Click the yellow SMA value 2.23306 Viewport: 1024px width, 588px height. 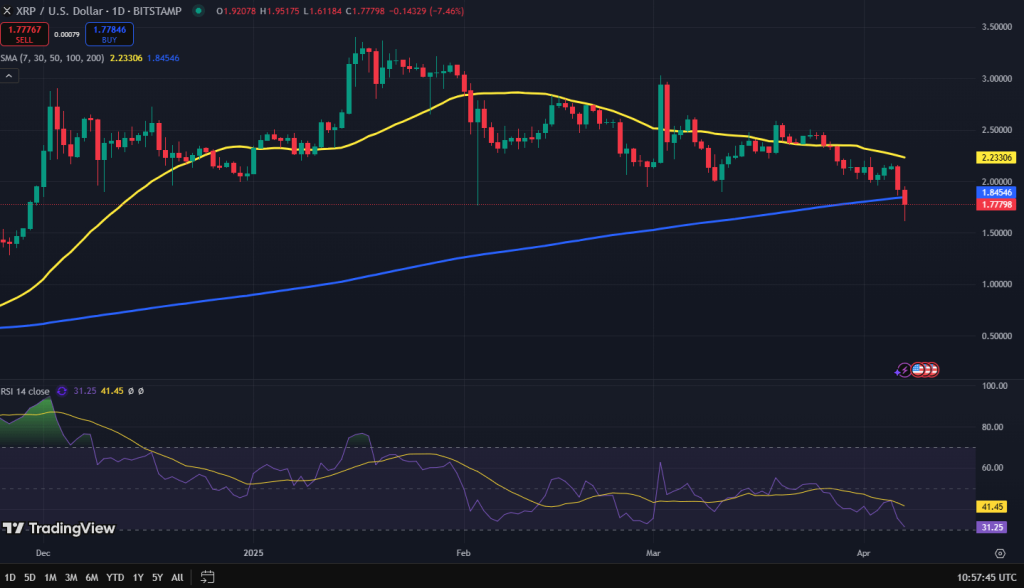click(x=126, y=58)
